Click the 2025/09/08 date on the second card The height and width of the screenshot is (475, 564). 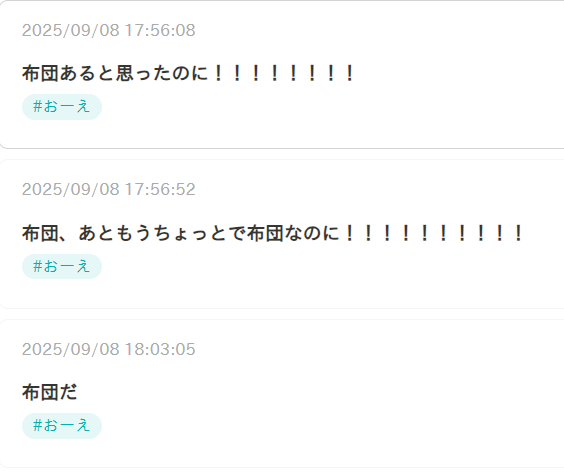[70, 189]
